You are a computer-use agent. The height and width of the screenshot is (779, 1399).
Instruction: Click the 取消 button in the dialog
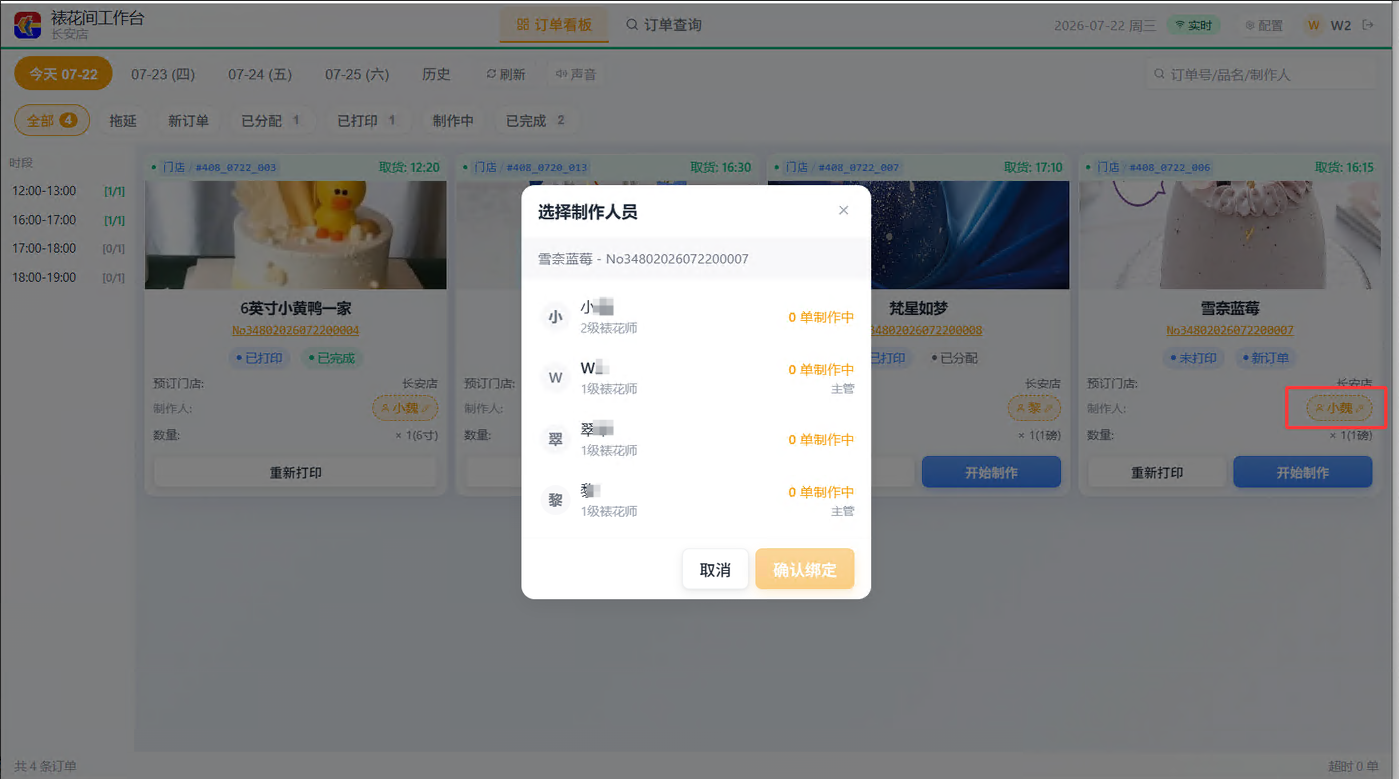coord(715,569)
